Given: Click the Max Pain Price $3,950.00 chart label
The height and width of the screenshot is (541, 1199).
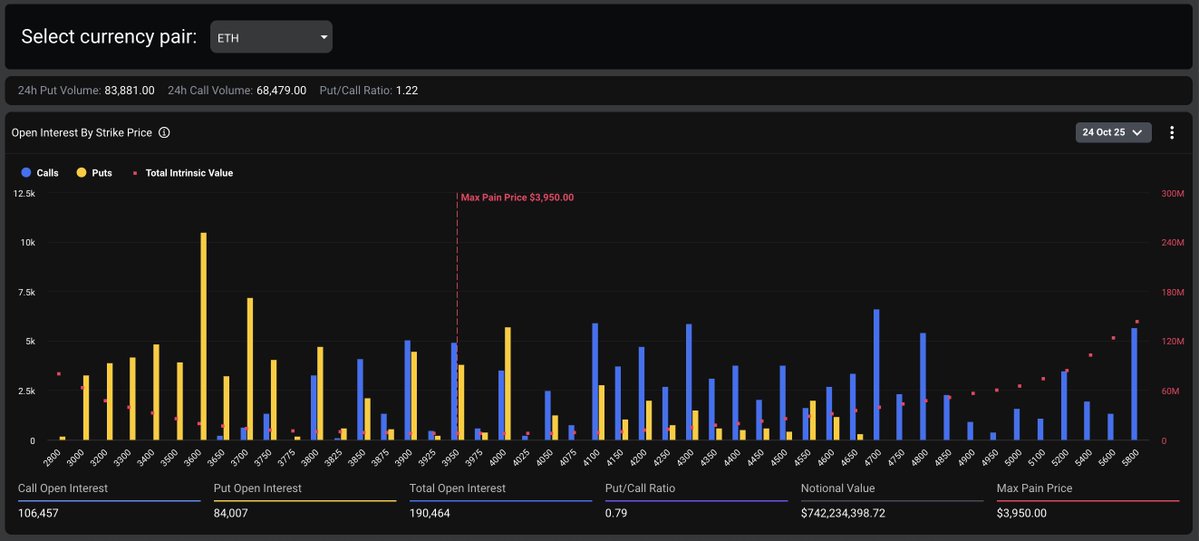Looking at the screenshot, I should [x=517, y=198].
